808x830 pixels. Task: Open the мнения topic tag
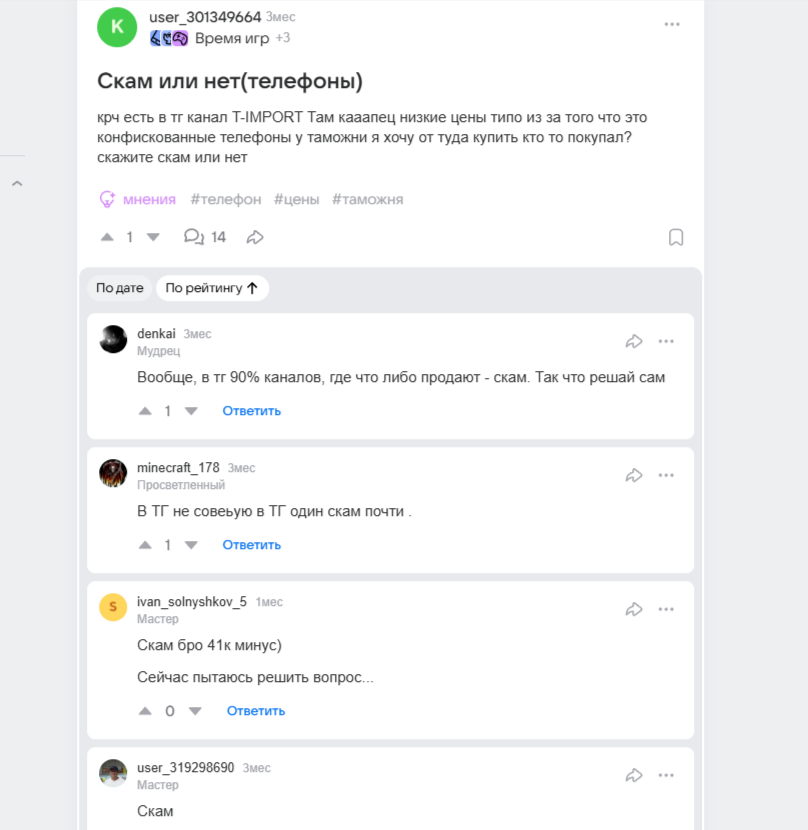point(138,199)
